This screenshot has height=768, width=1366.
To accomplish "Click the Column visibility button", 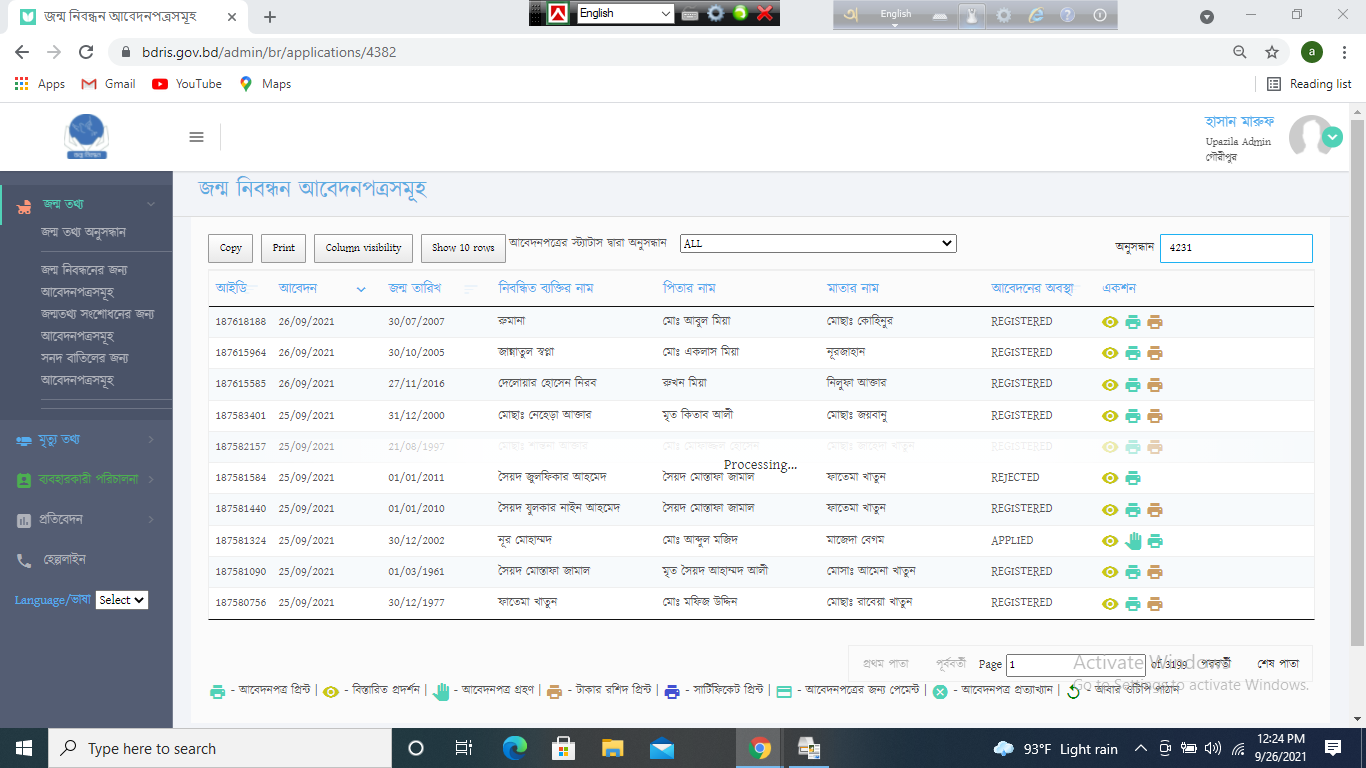I will (x=363, y=248).
